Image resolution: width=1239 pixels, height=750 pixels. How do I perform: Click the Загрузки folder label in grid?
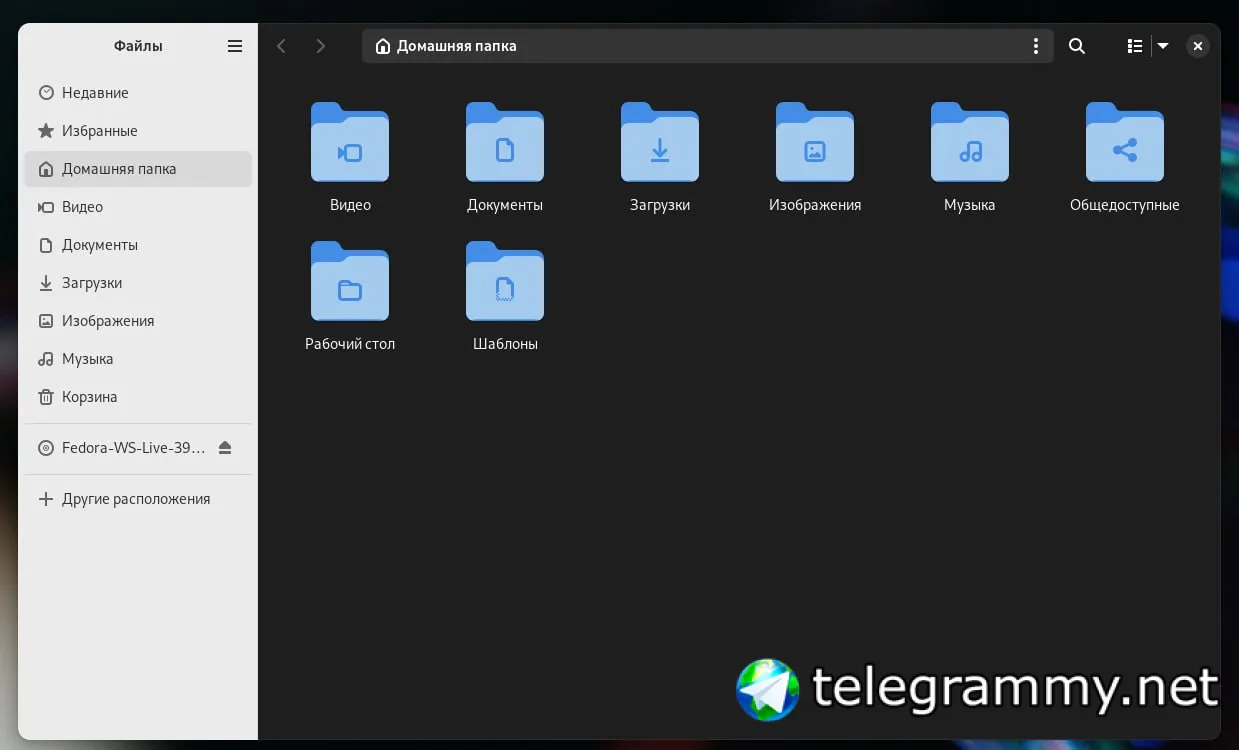click(x=660, y=205)
